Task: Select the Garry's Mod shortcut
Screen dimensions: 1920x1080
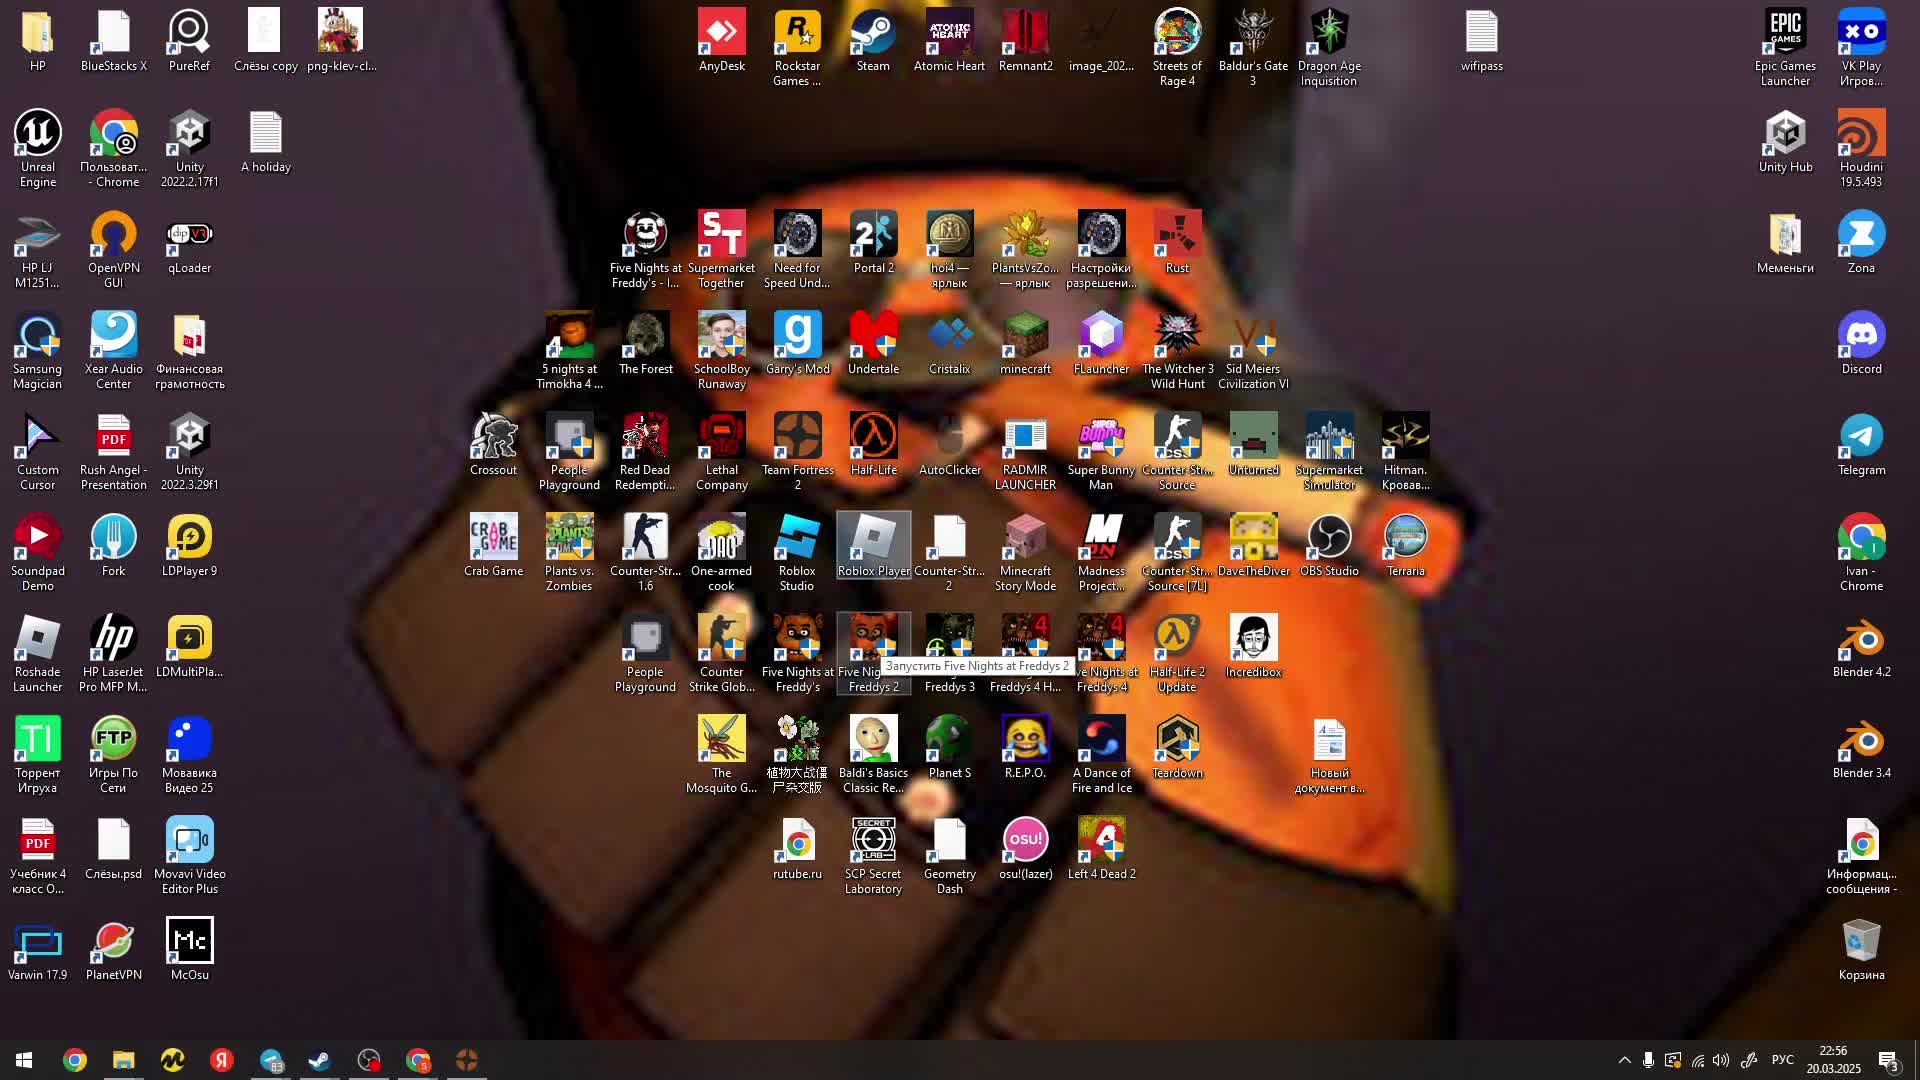Action: coord(797,336)
